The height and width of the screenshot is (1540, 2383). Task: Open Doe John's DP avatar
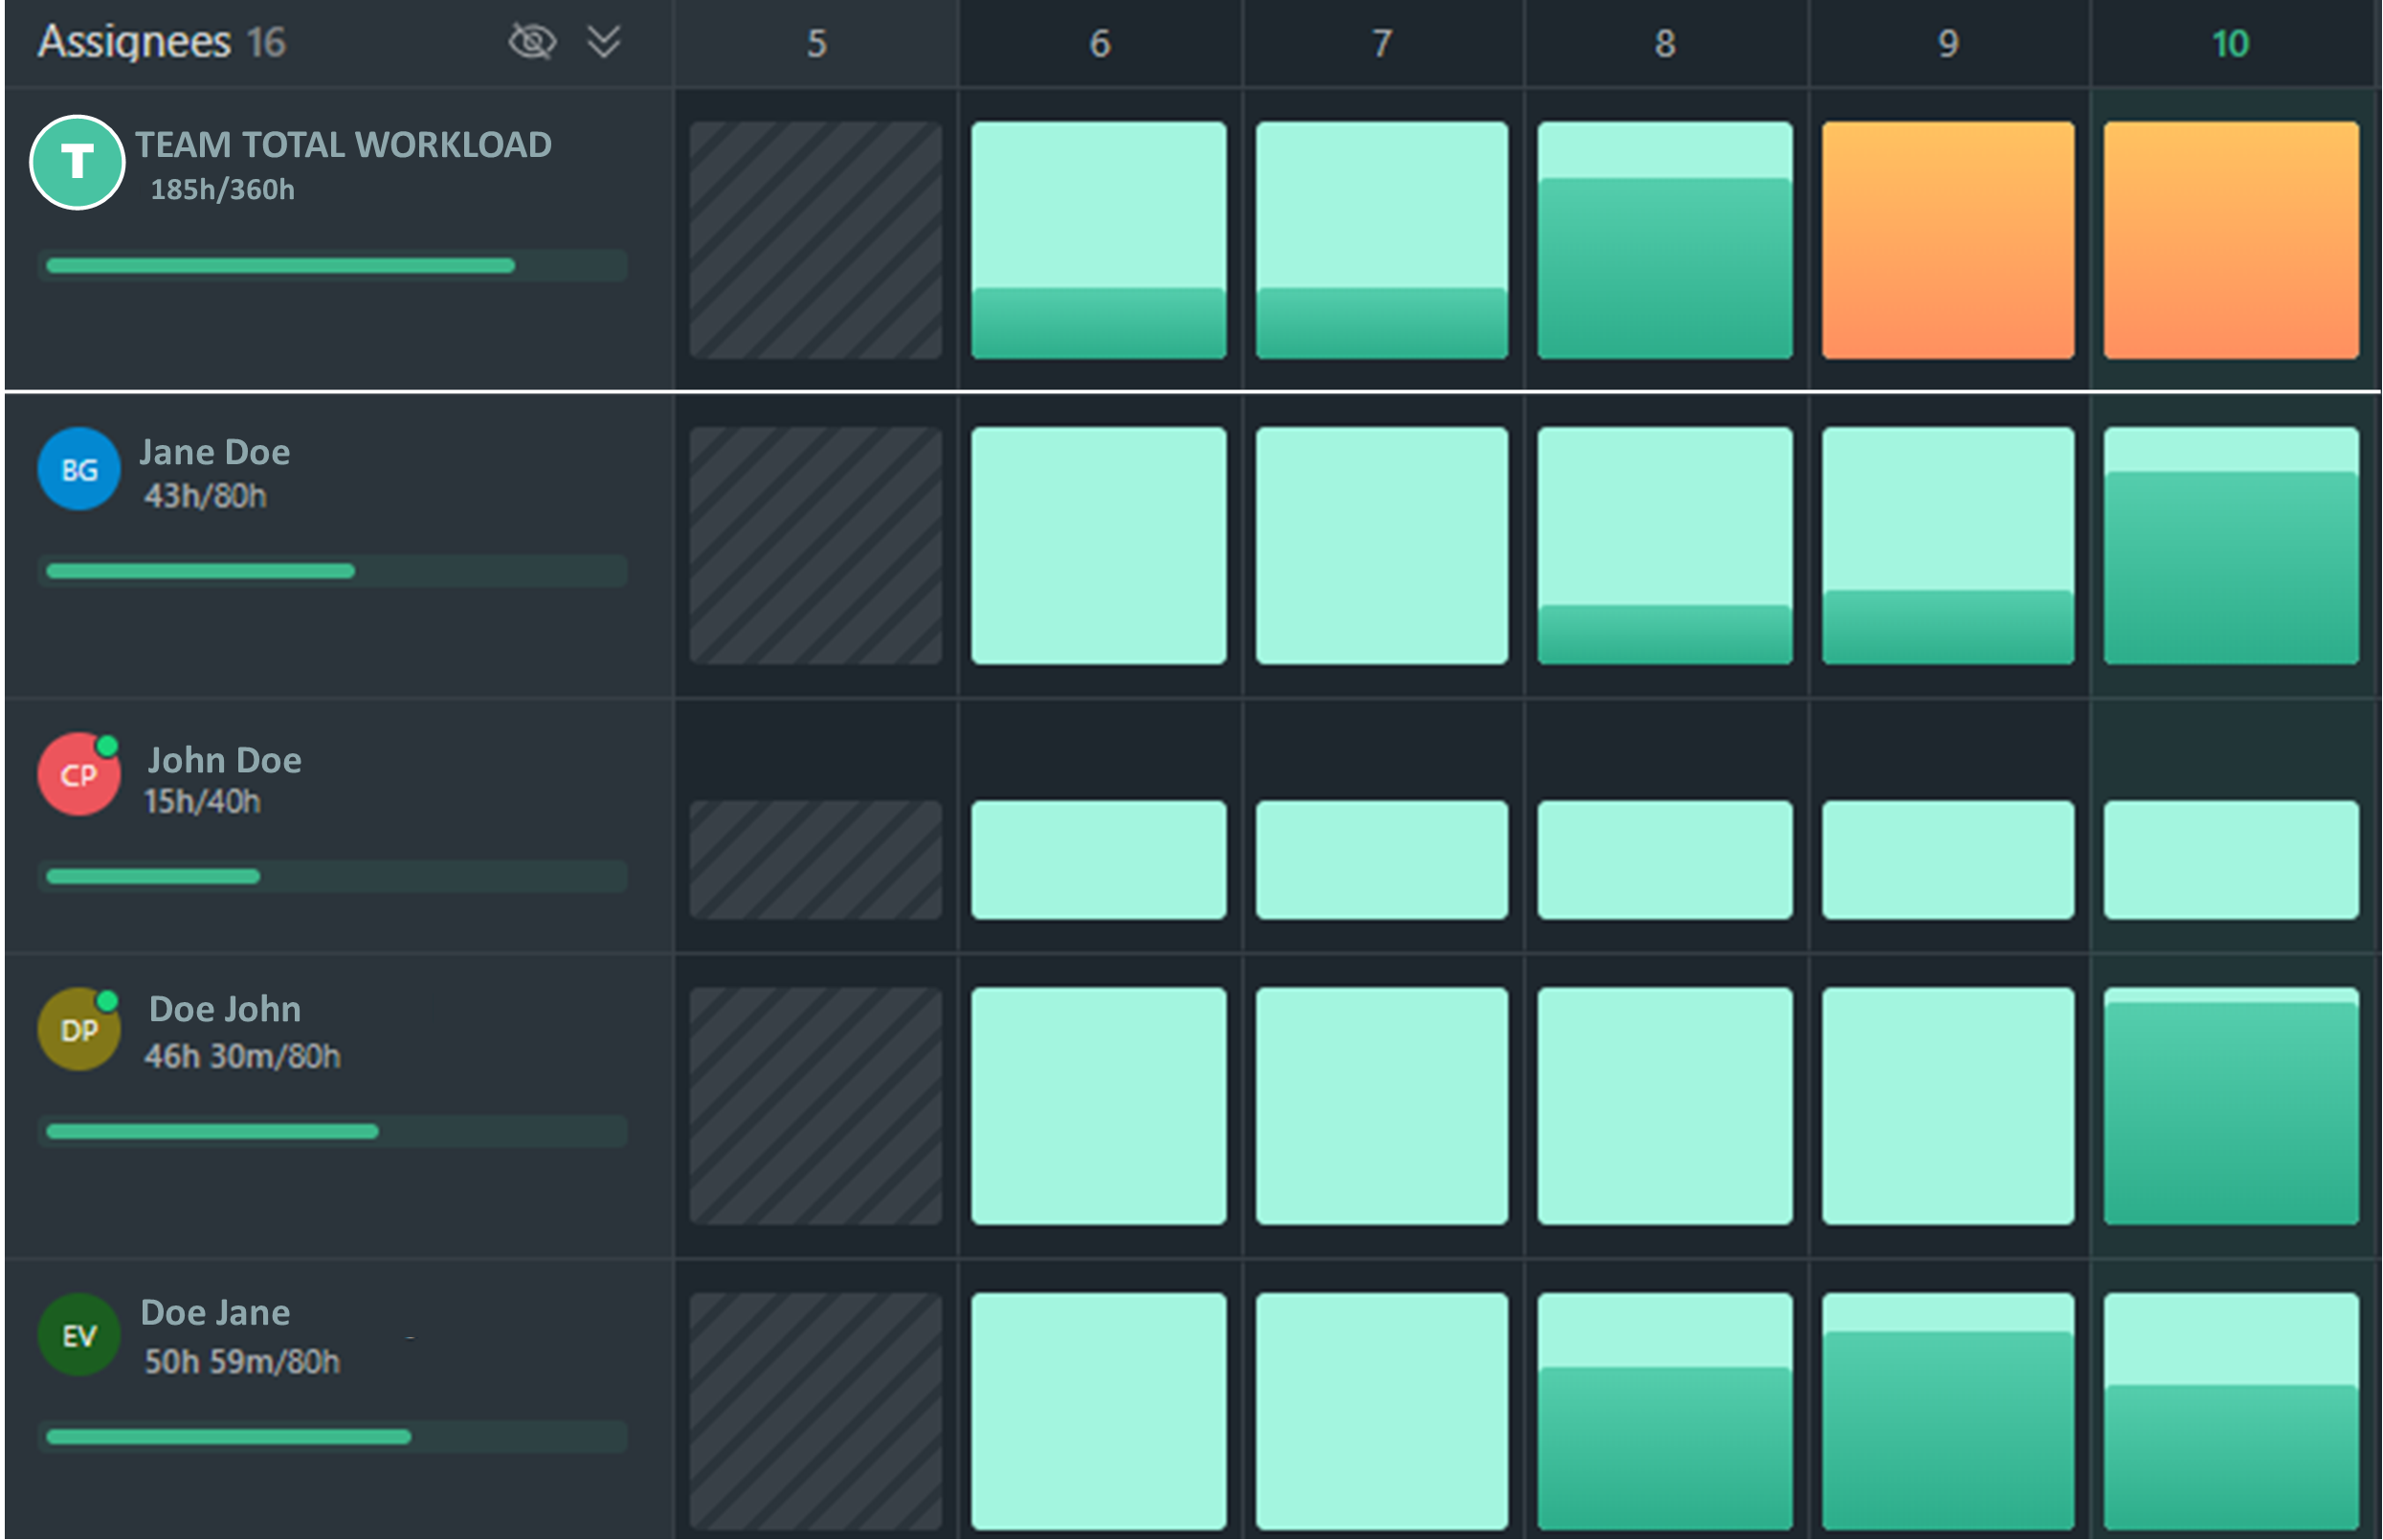tap(79, 1029)
